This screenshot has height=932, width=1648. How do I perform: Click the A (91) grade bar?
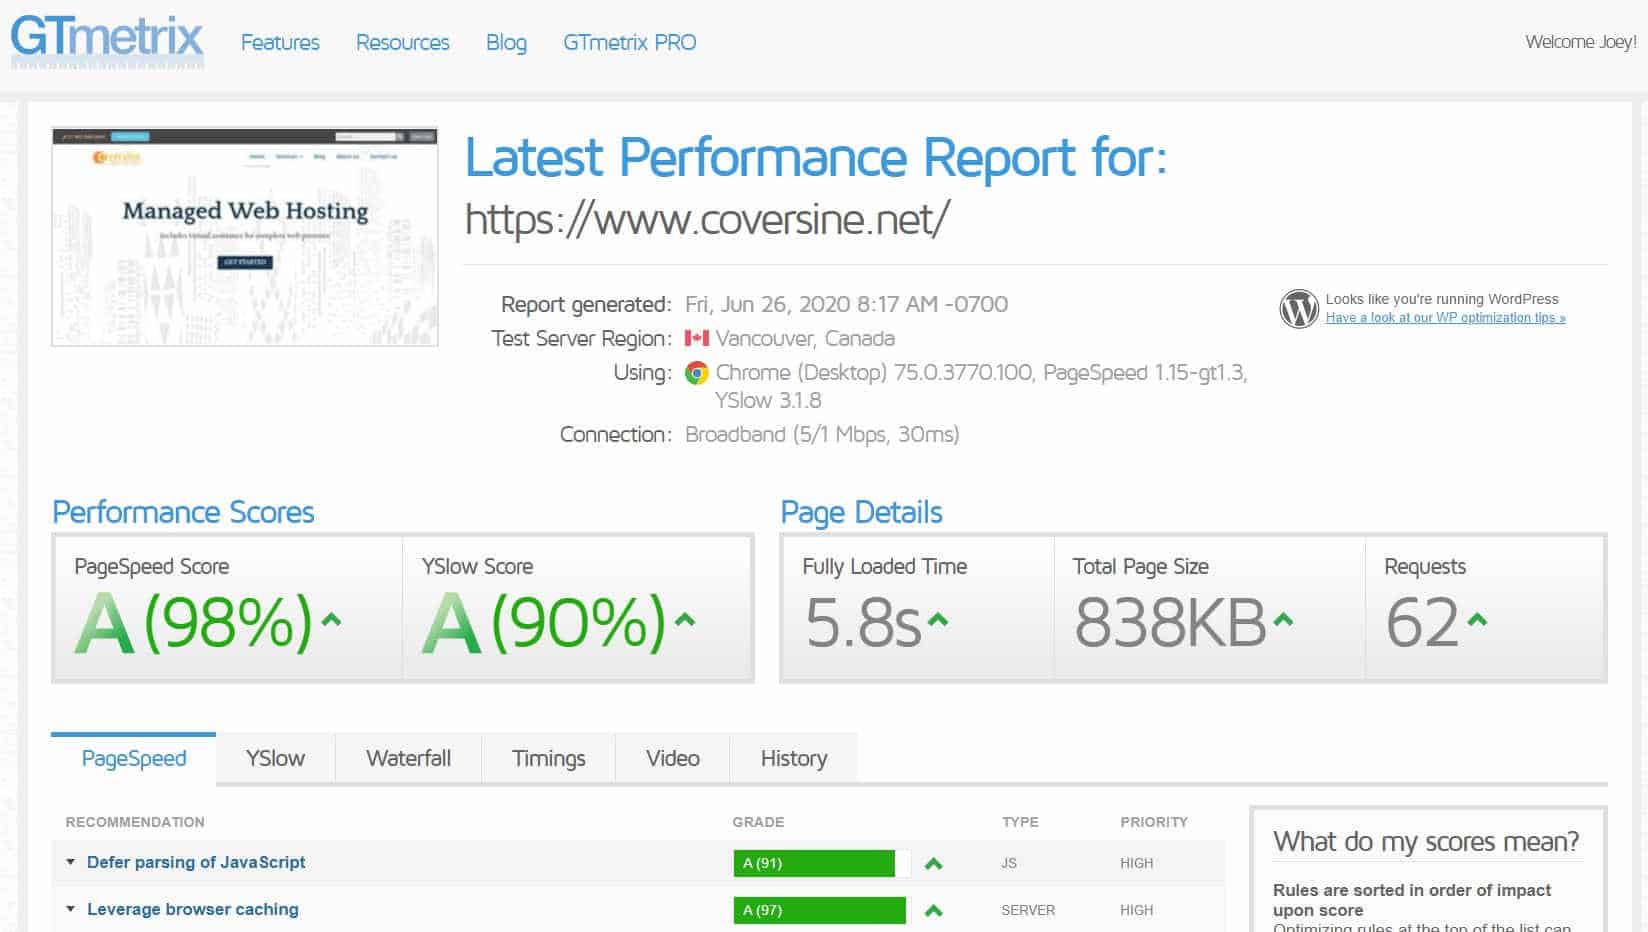(822, 863)
